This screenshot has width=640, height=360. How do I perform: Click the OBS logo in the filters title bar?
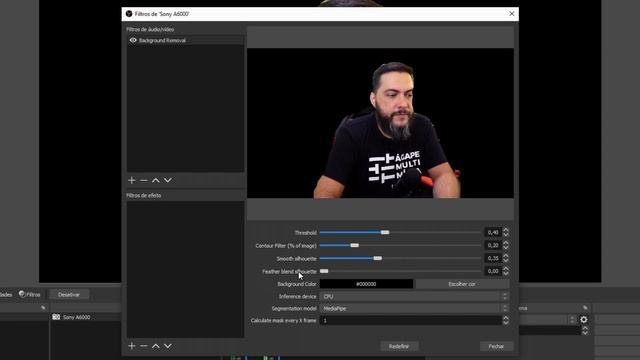tap(129, 14)
